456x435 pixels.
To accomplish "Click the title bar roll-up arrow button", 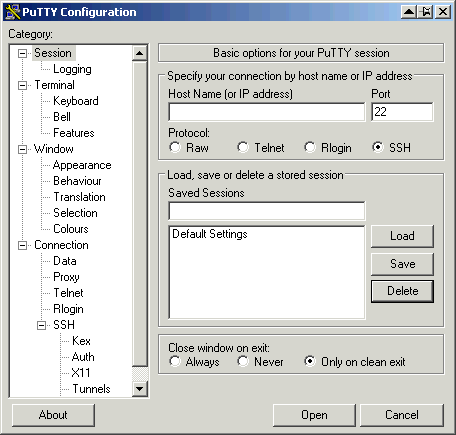I will [x=409, y=12].
